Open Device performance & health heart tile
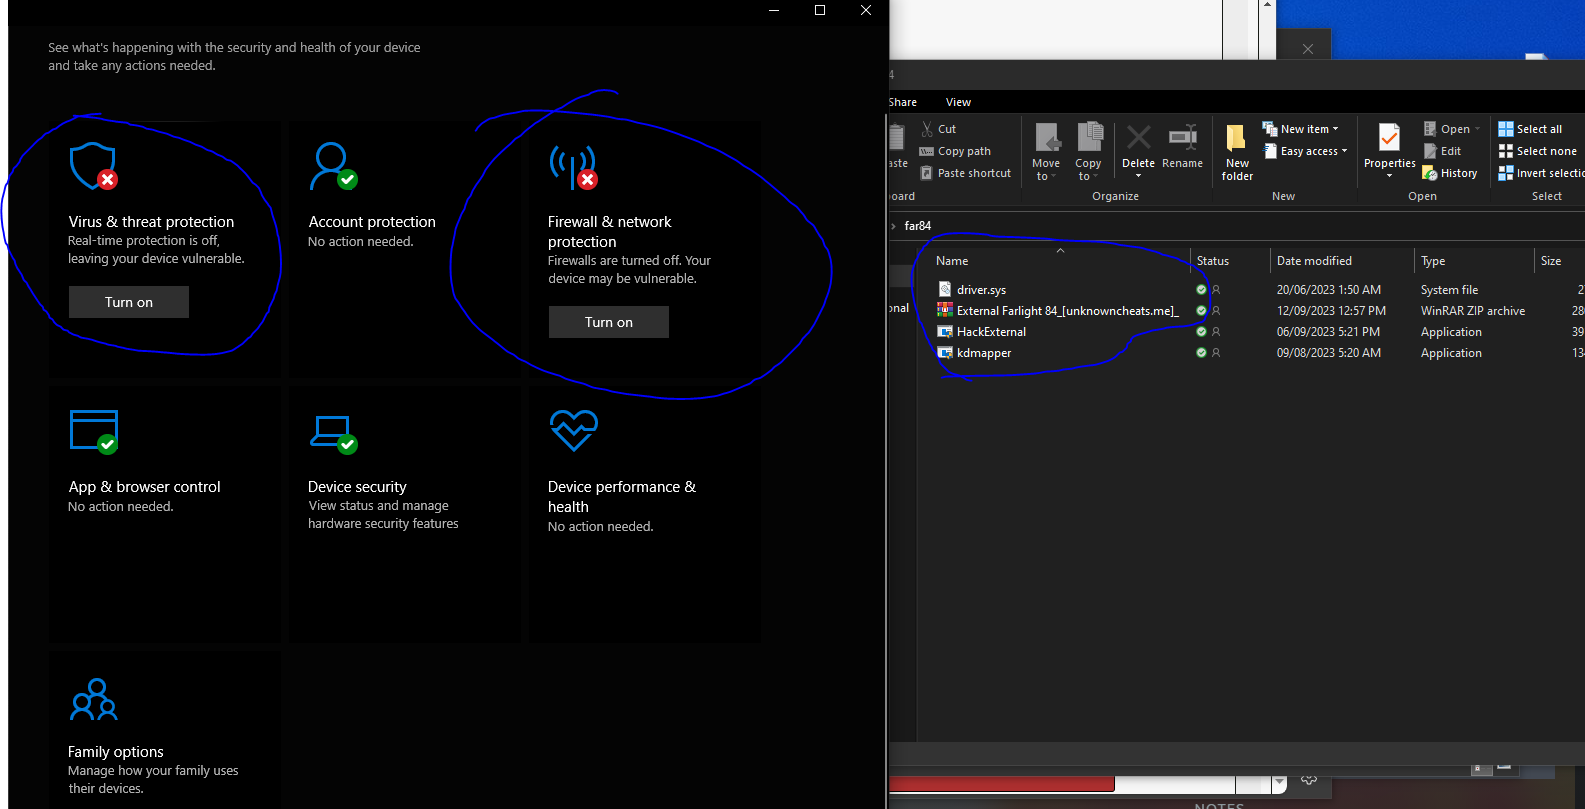1585x809 pixels. tap(645, 515)
